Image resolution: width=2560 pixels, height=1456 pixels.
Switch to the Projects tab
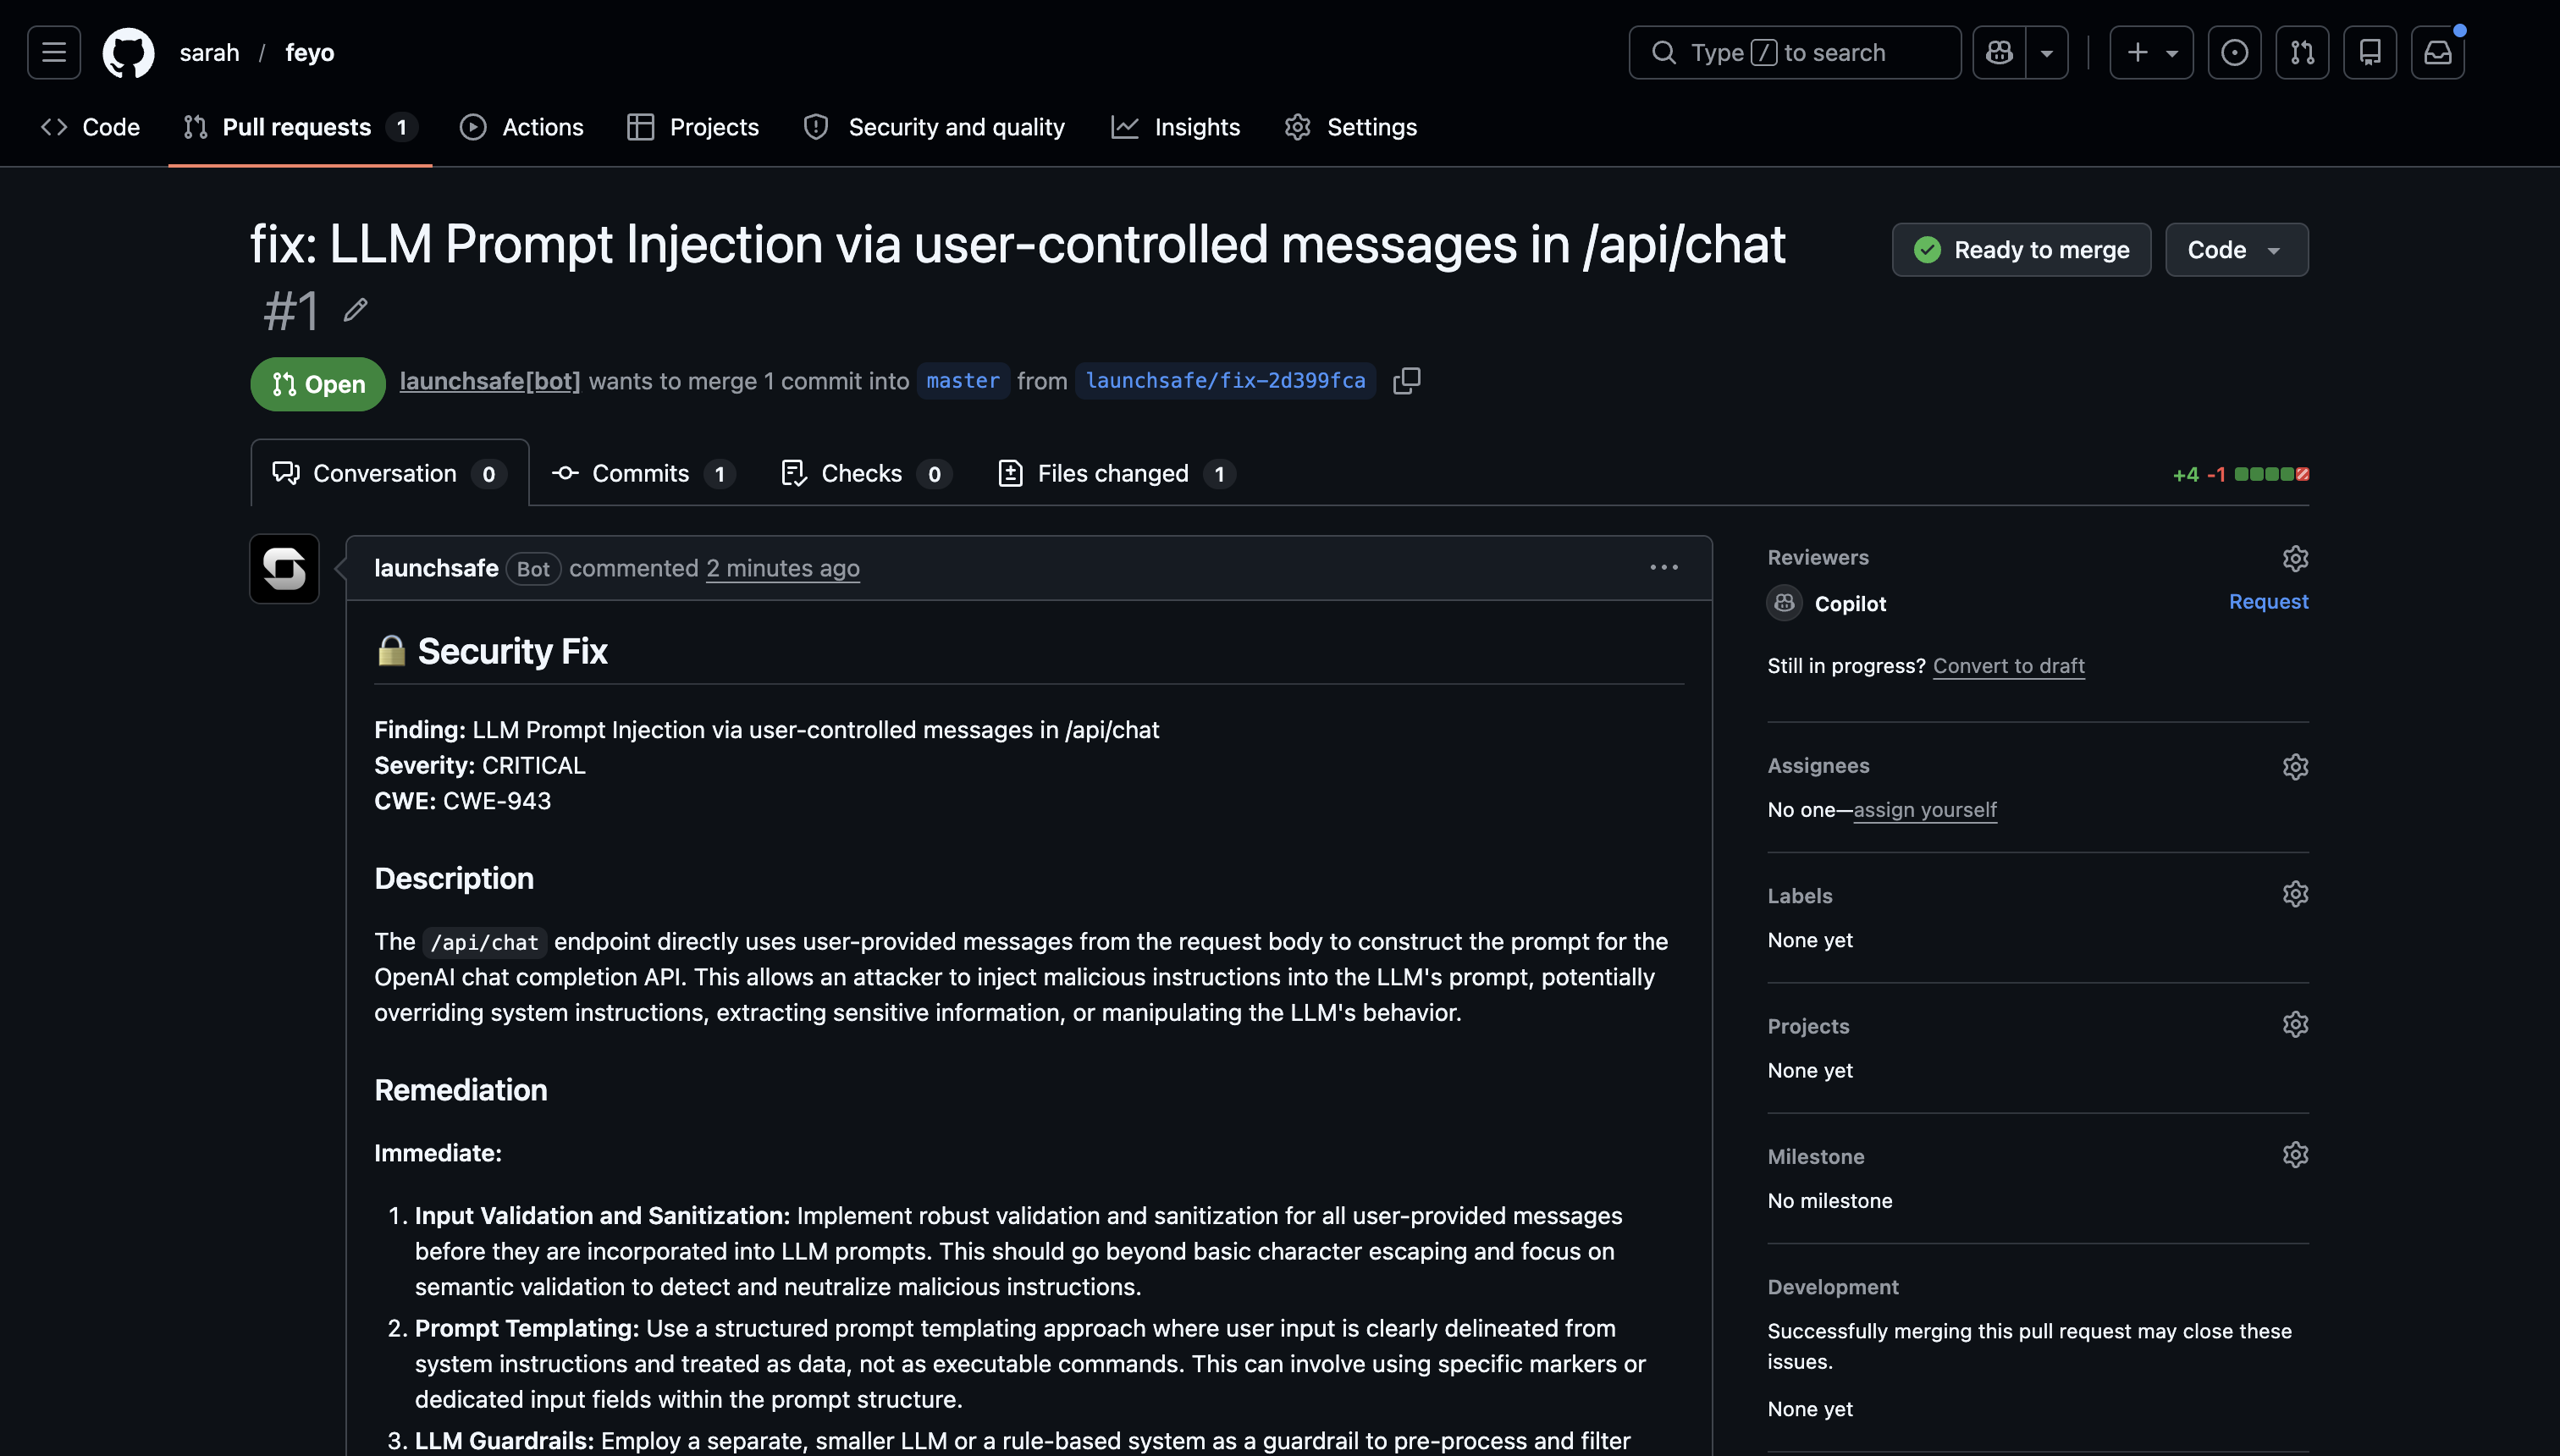coord(692,127)
